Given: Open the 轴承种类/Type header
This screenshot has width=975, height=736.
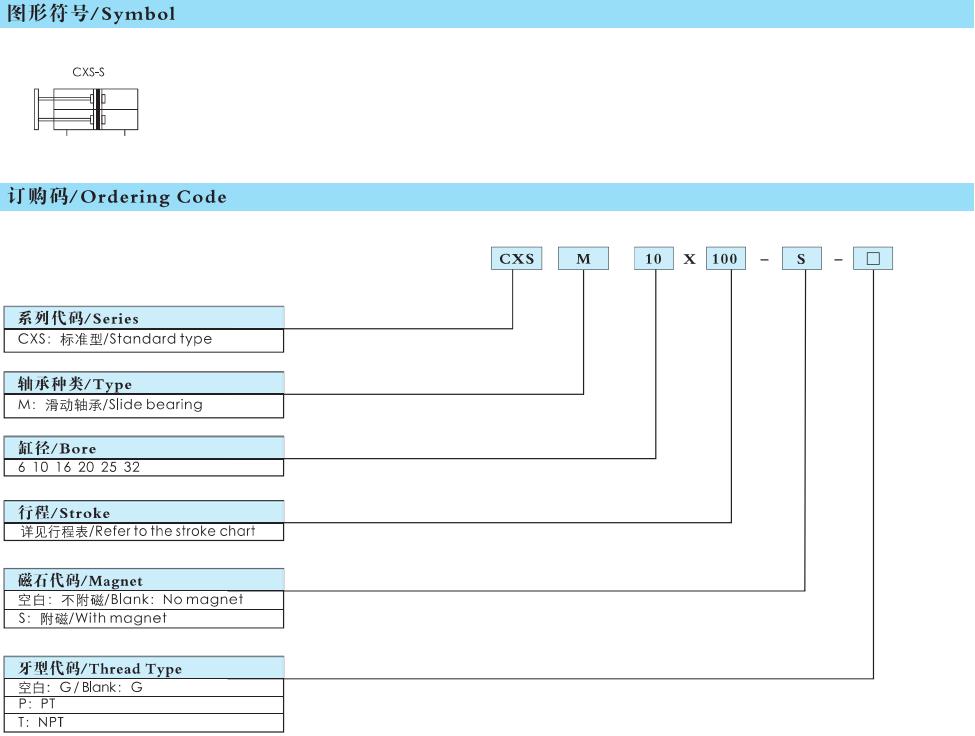Looking at the screenshot, I should tap(144, 384).
